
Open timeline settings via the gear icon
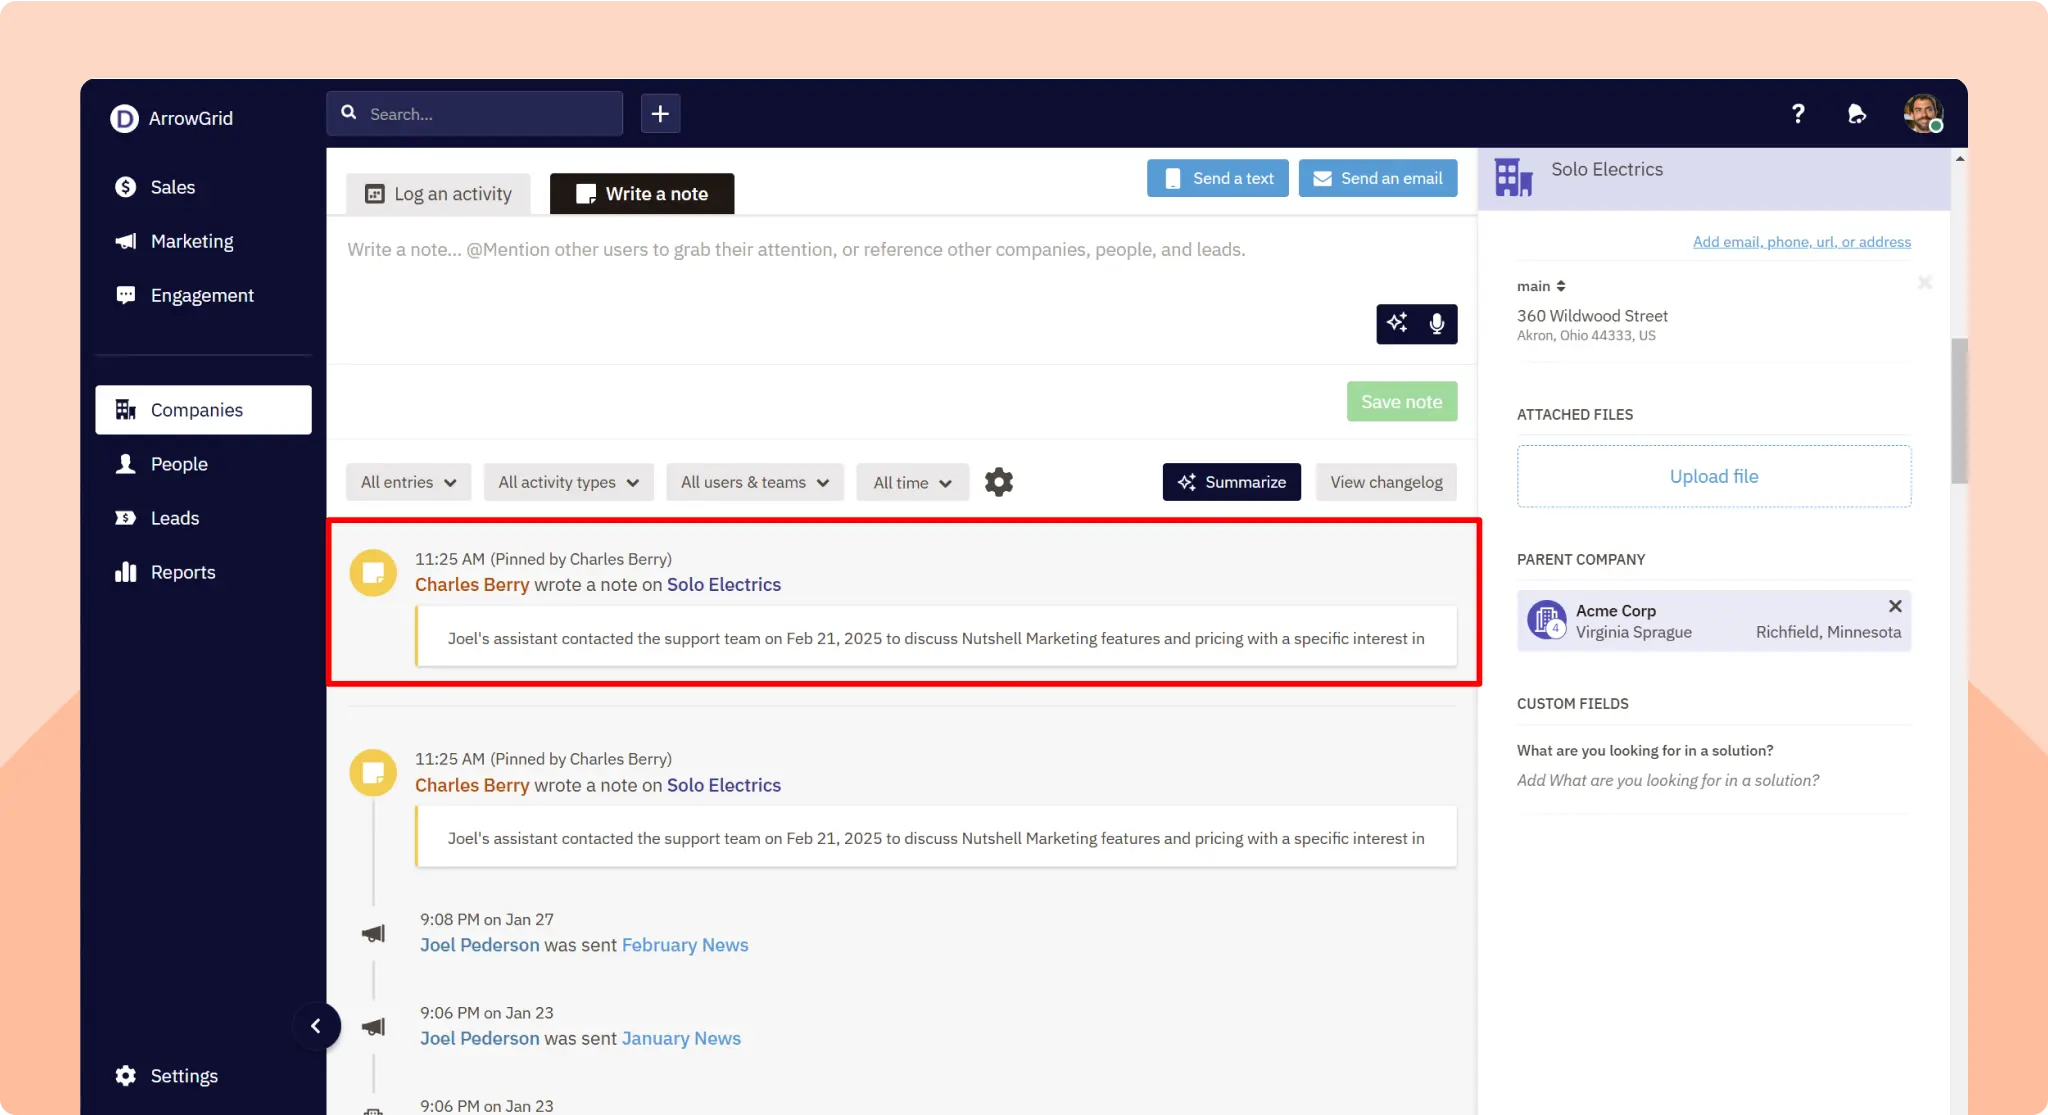point(999,481)
